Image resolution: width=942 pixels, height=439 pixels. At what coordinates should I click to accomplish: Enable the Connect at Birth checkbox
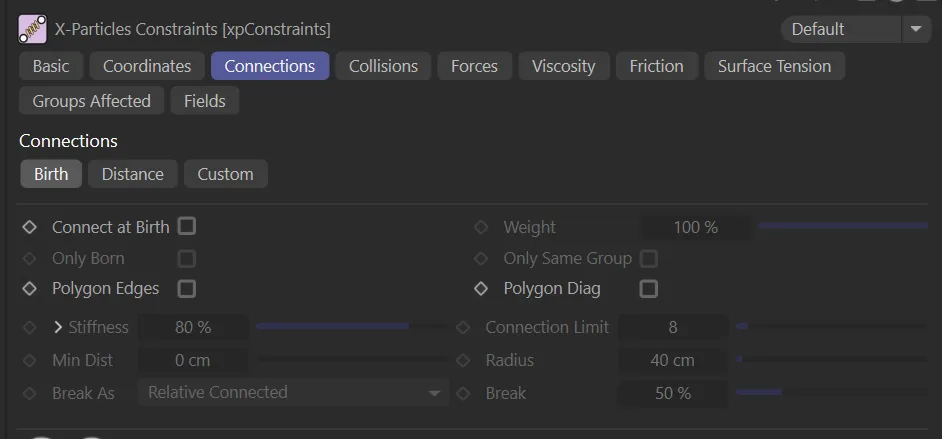(187, 227)
